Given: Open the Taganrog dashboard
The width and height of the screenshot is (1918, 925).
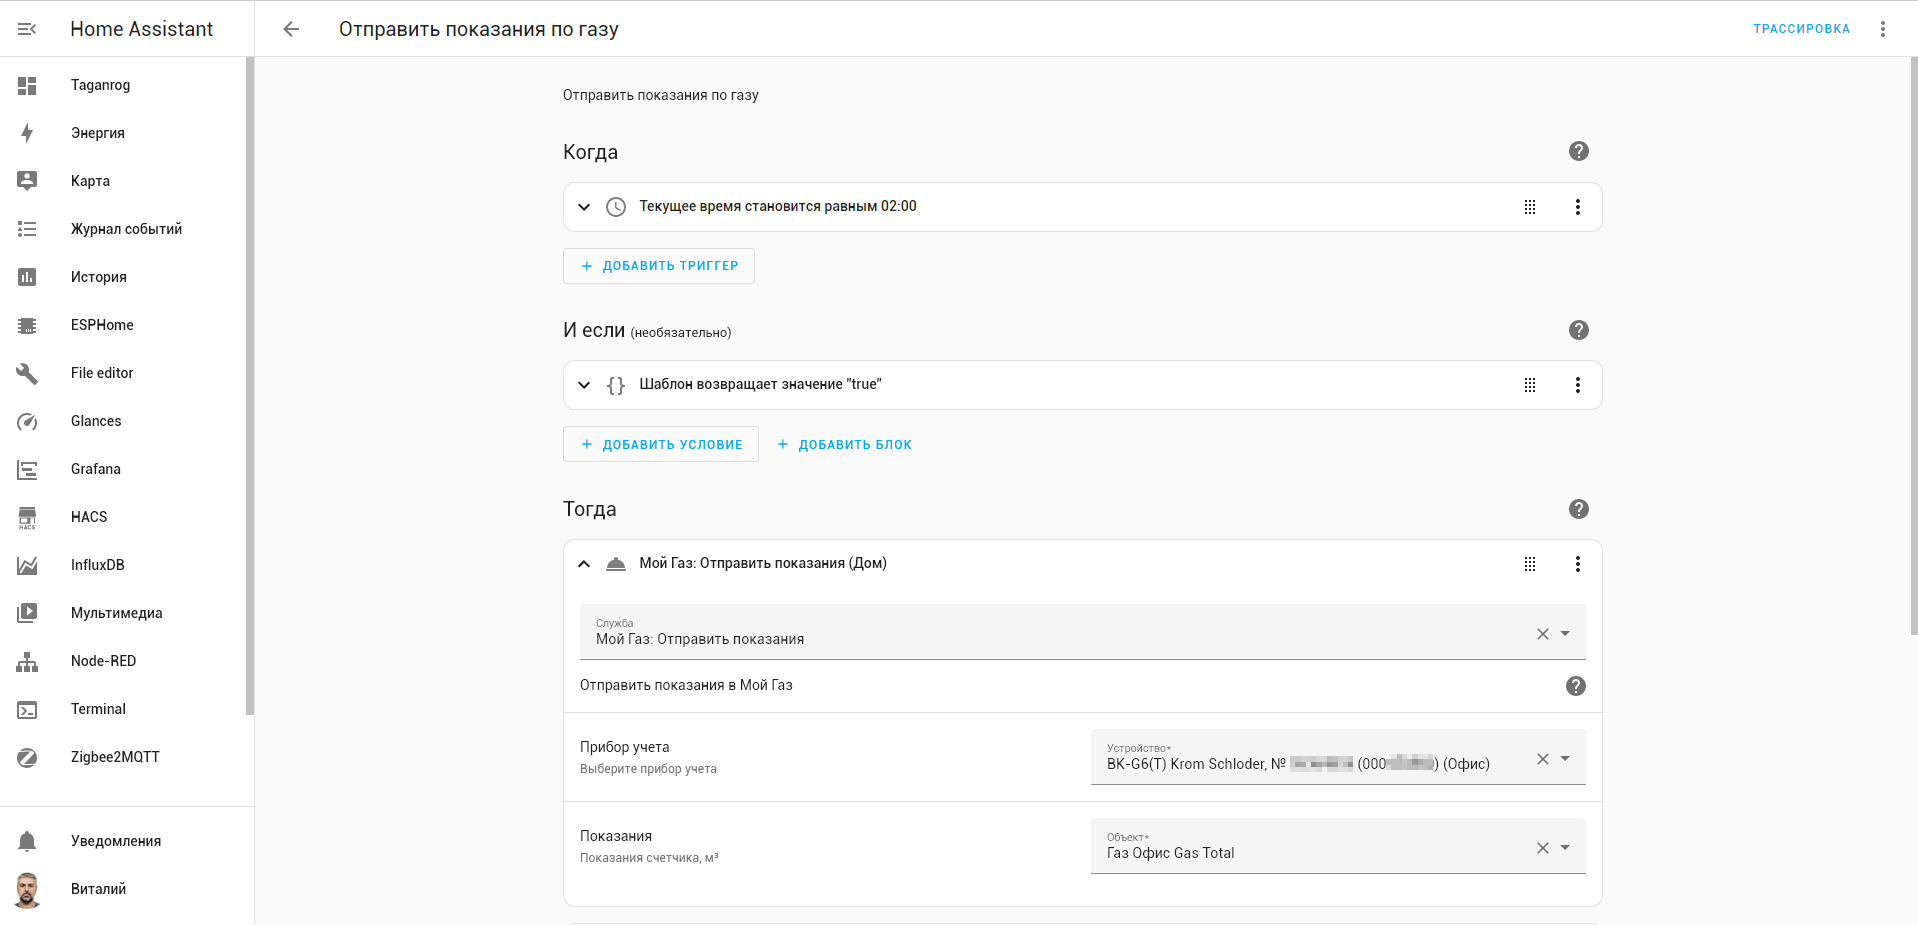Looking at the screenshot, I should pyautogui.click(x=123, y=85).
